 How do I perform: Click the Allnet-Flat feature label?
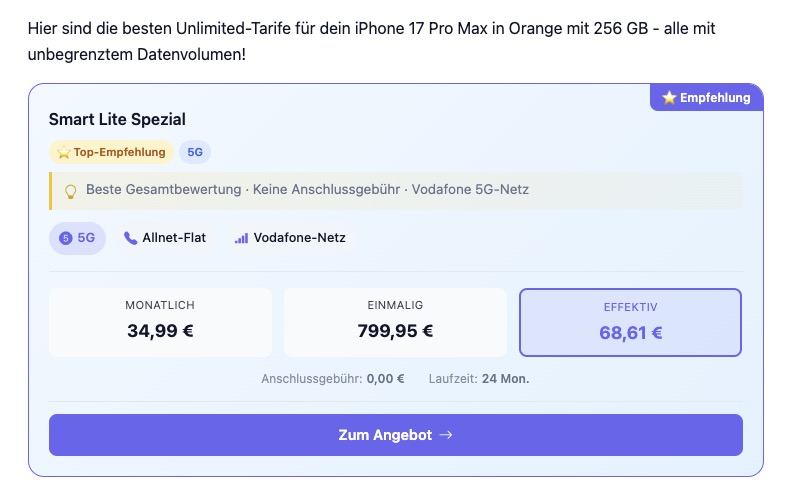[174, 238]
